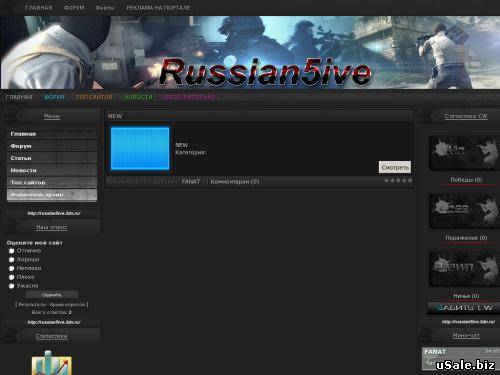500x375 pixels.
Task: Select the Хорошо poll option
Action: click(11, 259)
